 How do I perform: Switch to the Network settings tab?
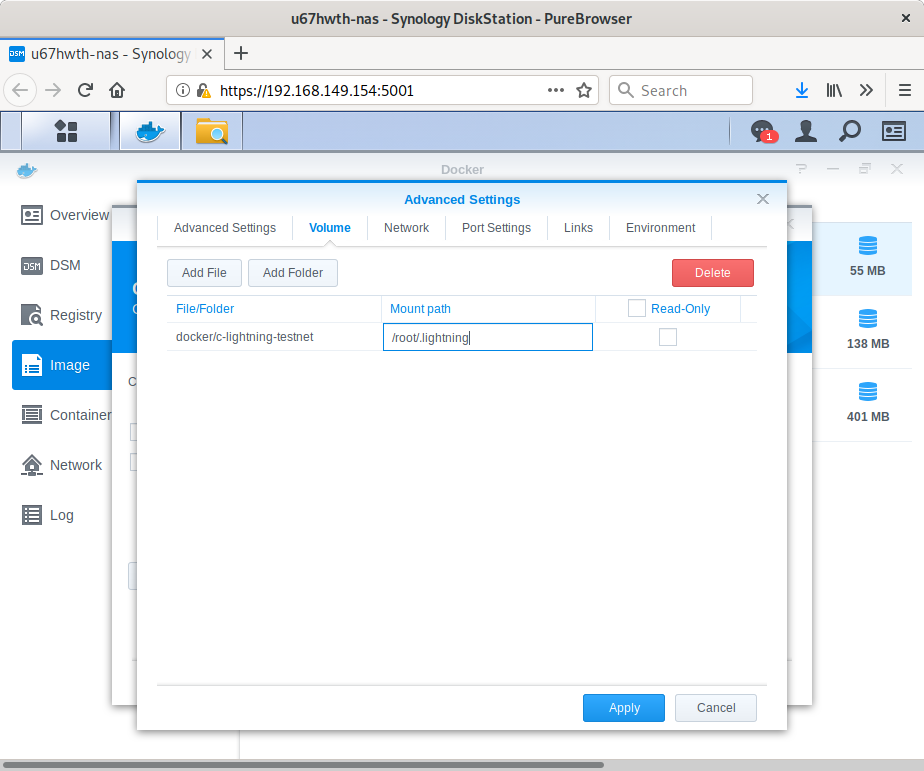(x=406, y=228)
